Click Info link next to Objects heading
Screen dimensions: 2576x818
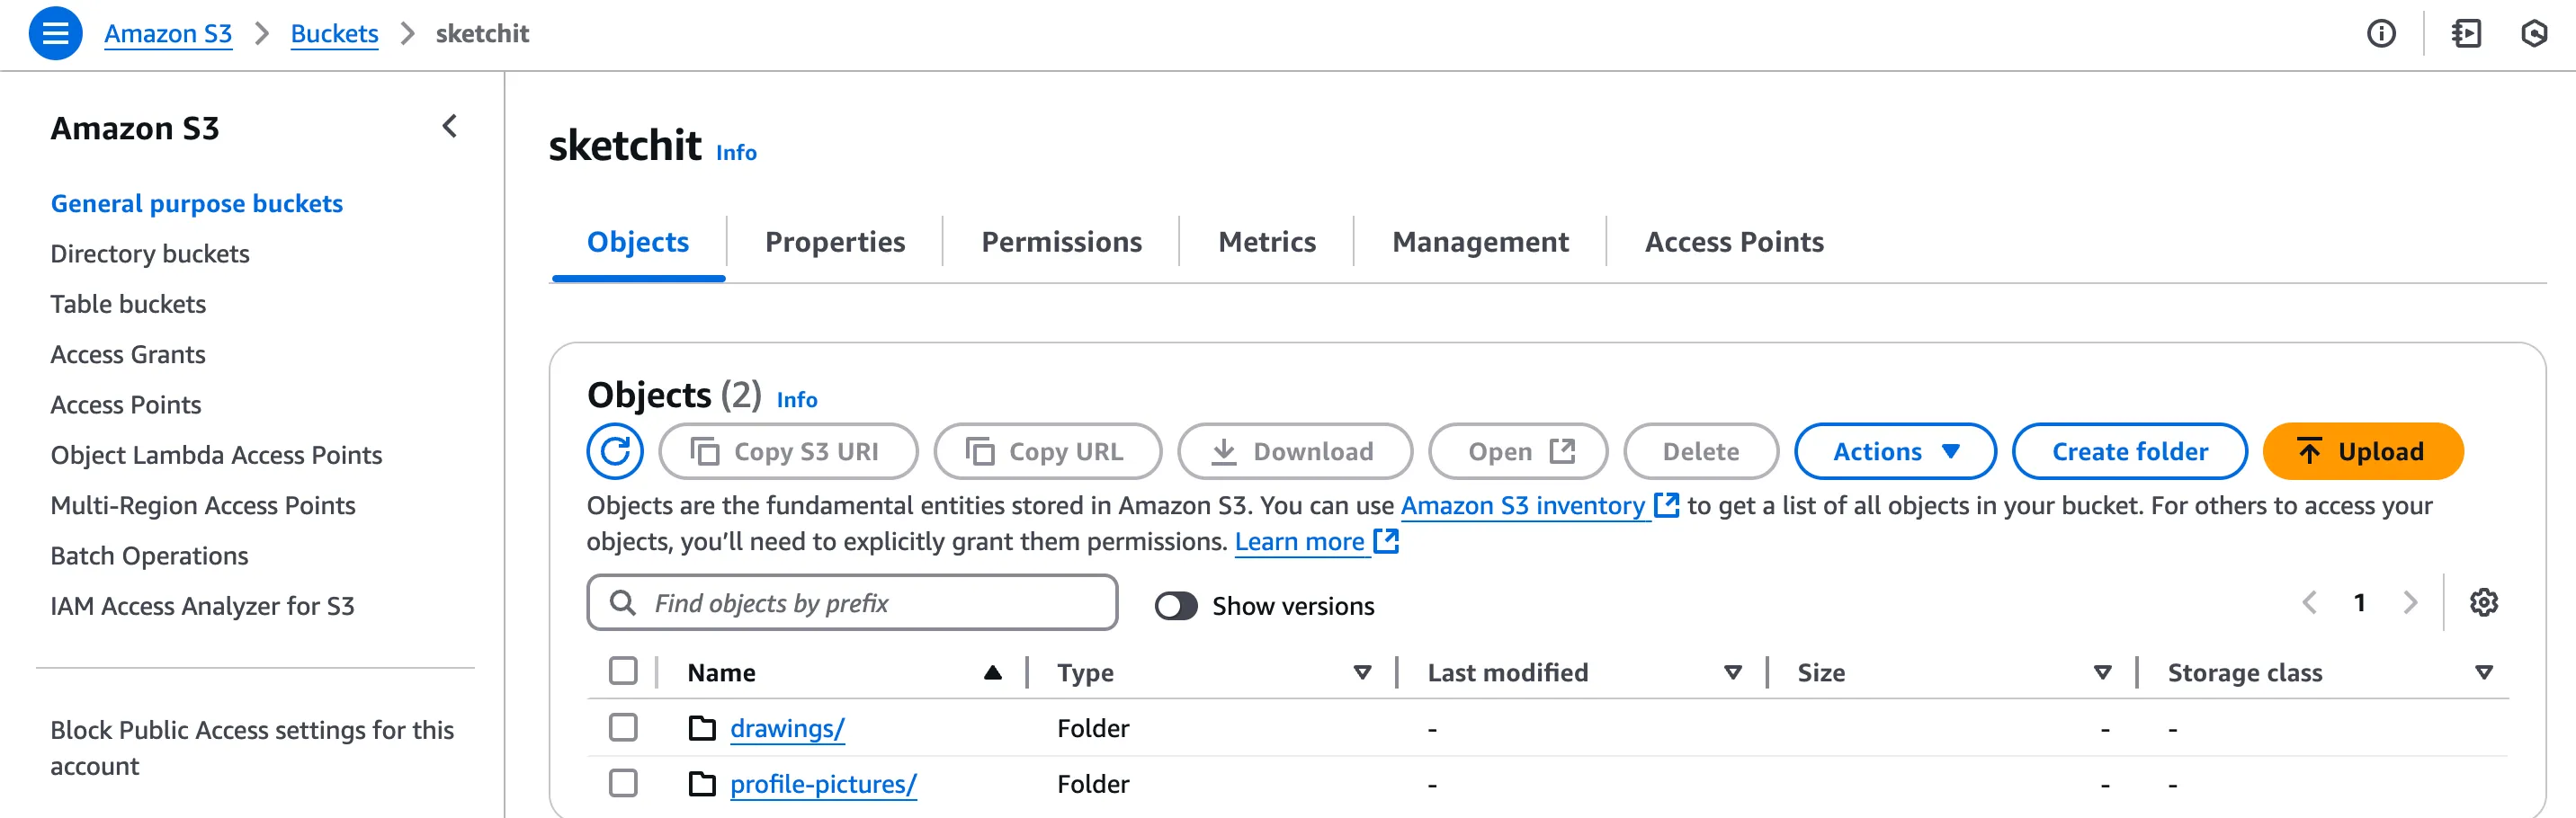point(797,400)
